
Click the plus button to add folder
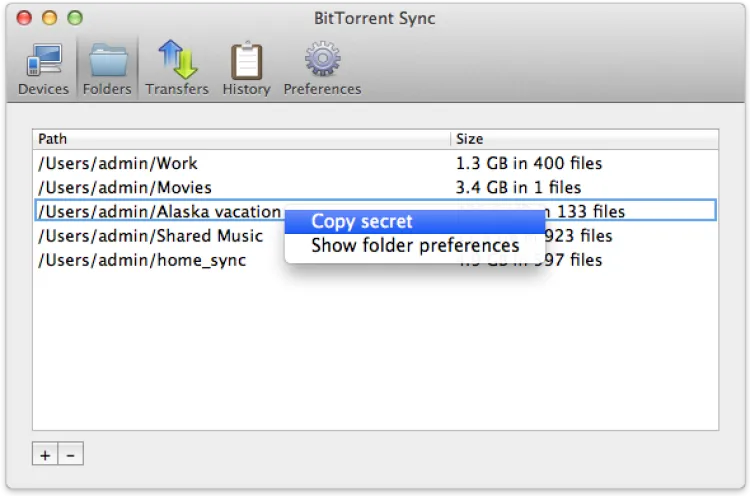(45, 455)
